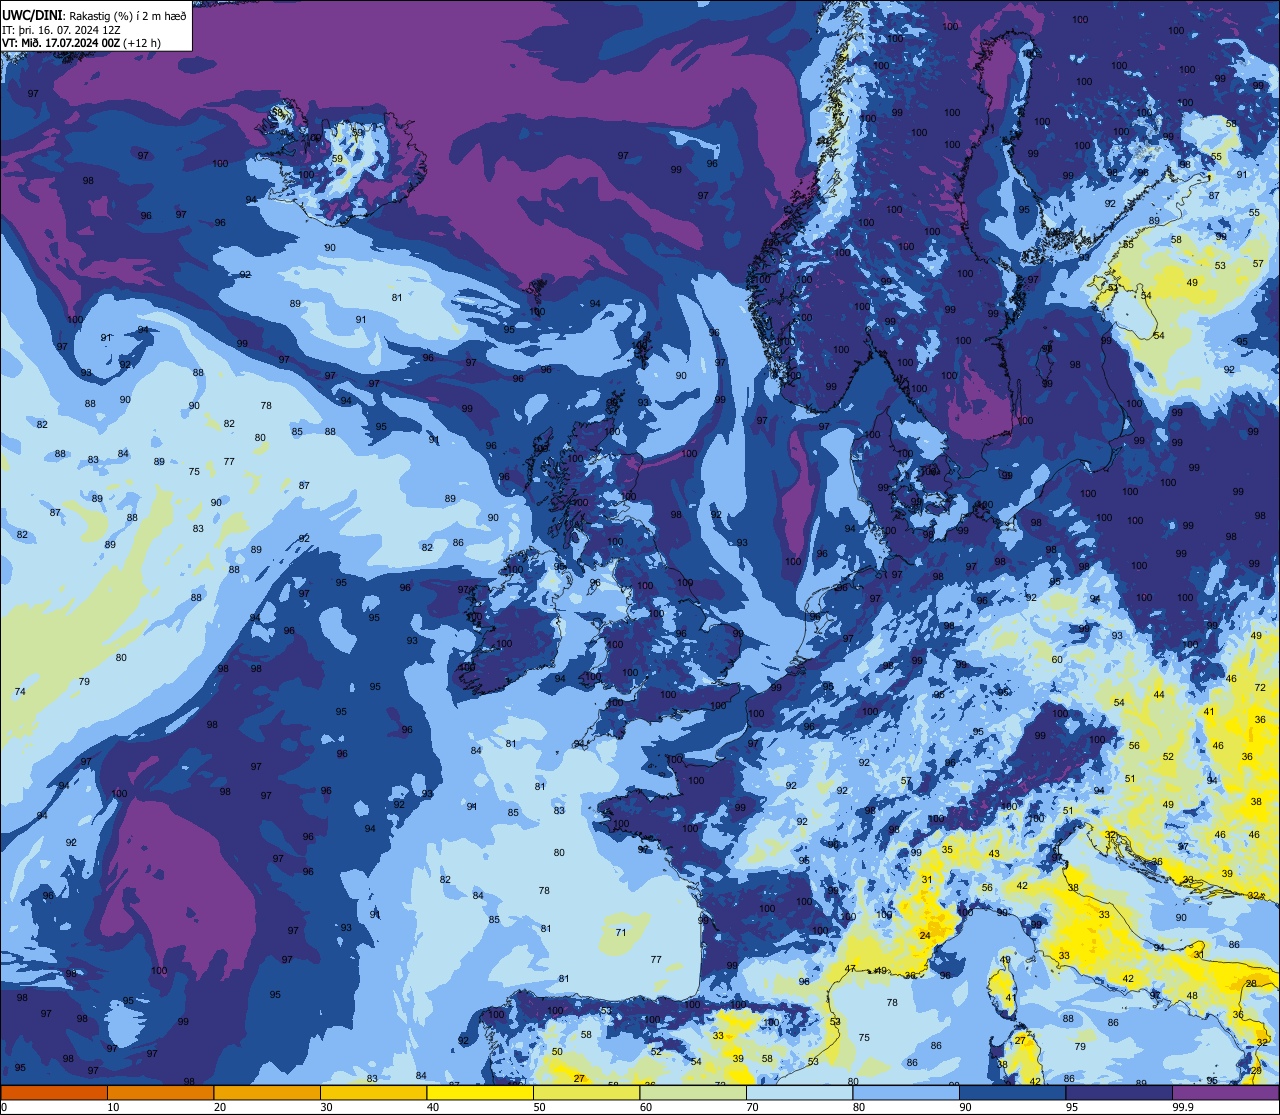Screen dimensions: 1280x1115
Task: Click the legend tick label '80'
Action: coord(859,1107)
